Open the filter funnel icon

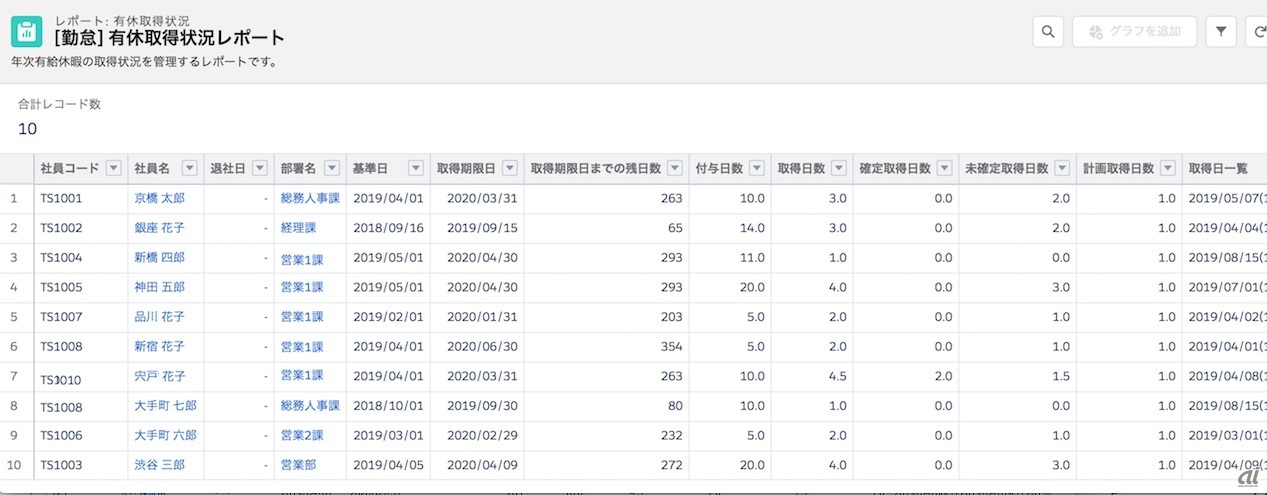point(1220,32)
